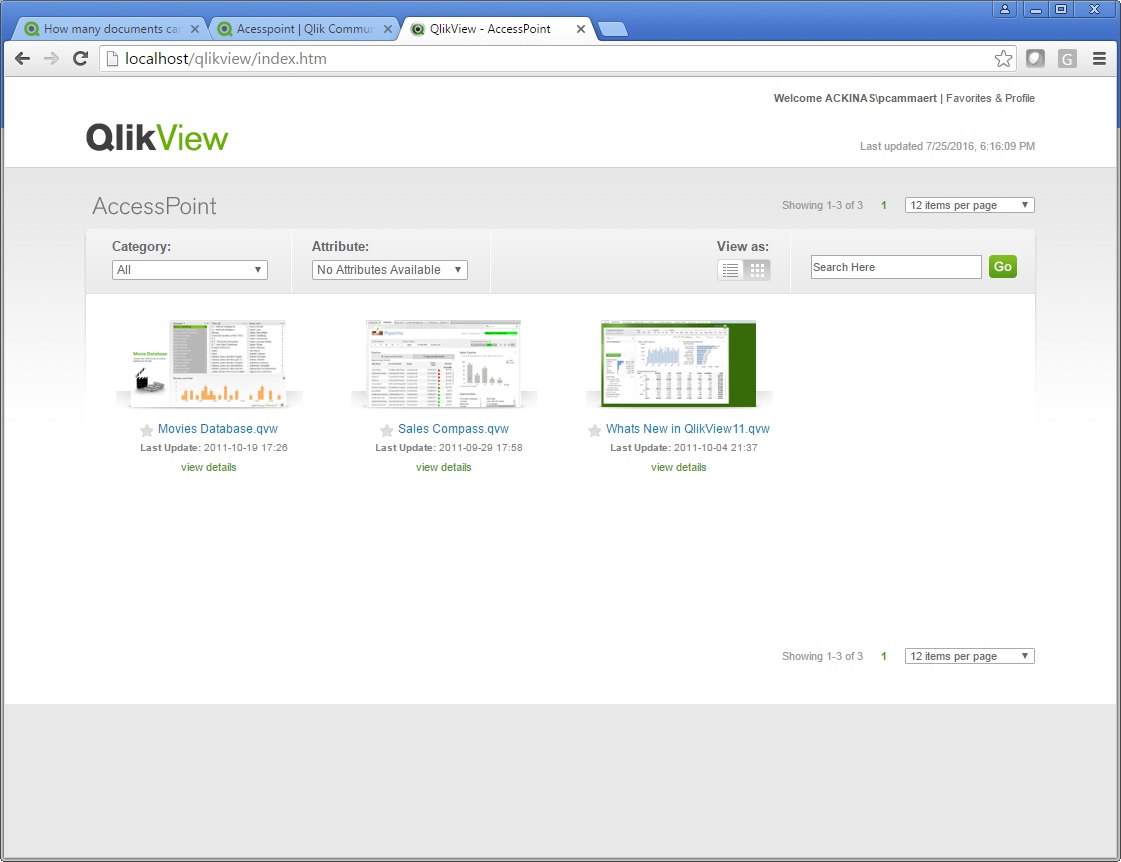Image resolution: width=1121 pixels, height=862 pixels.
Task: Click top page number 1
Action: [x=884, y=205]
